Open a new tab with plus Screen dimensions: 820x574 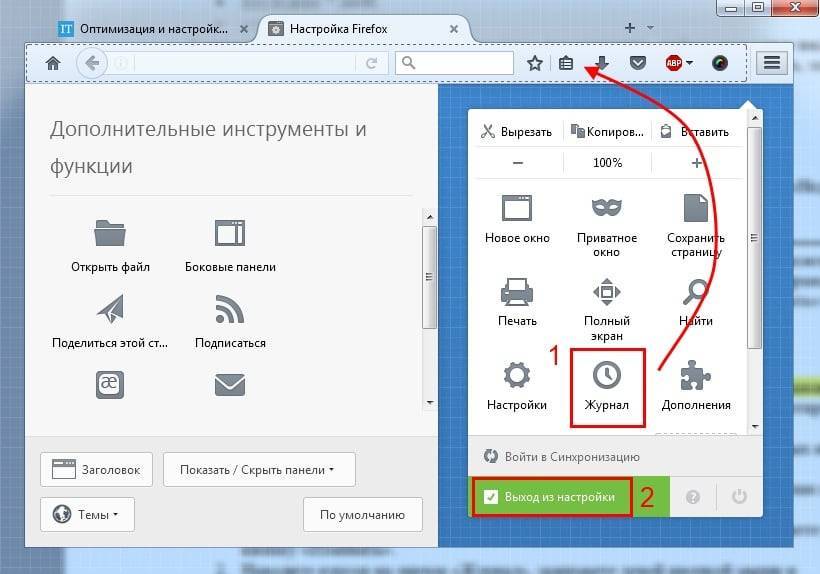point(630,28)
